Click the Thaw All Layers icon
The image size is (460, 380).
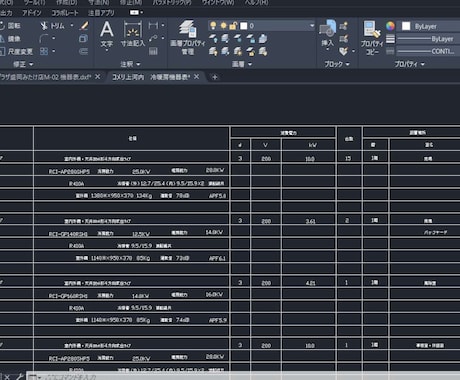point(238,51)
